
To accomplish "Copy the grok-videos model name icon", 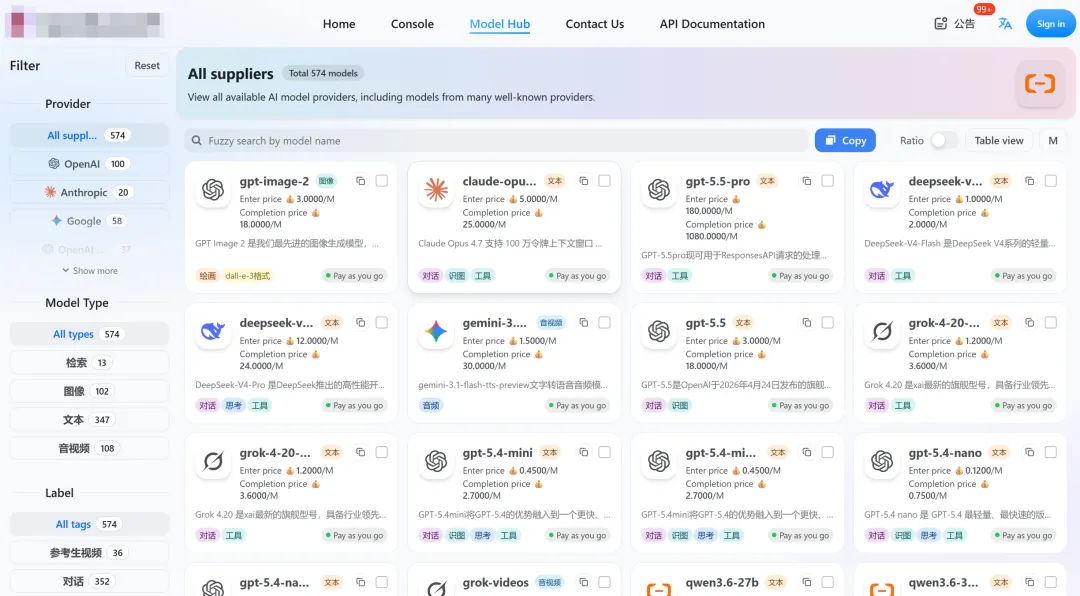I will pos(583,582).
